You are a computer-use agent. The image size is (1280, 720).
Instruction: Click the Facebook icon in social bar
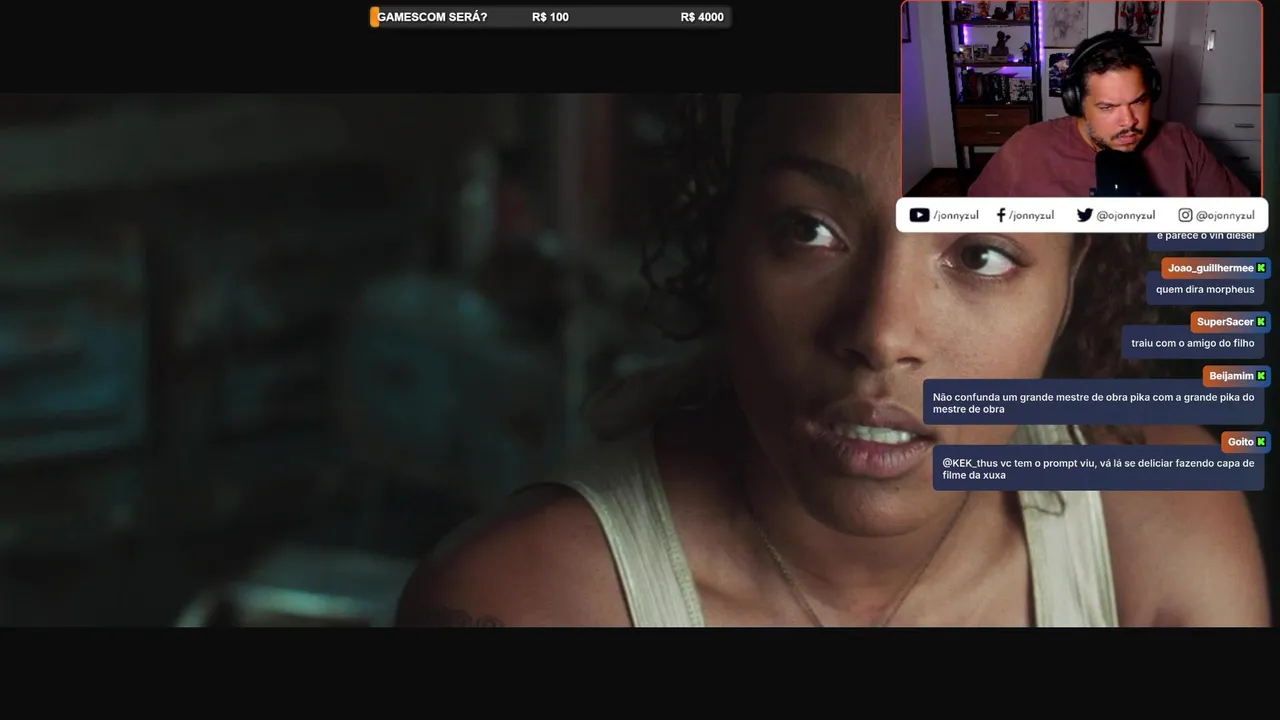tap(1001, 215)
